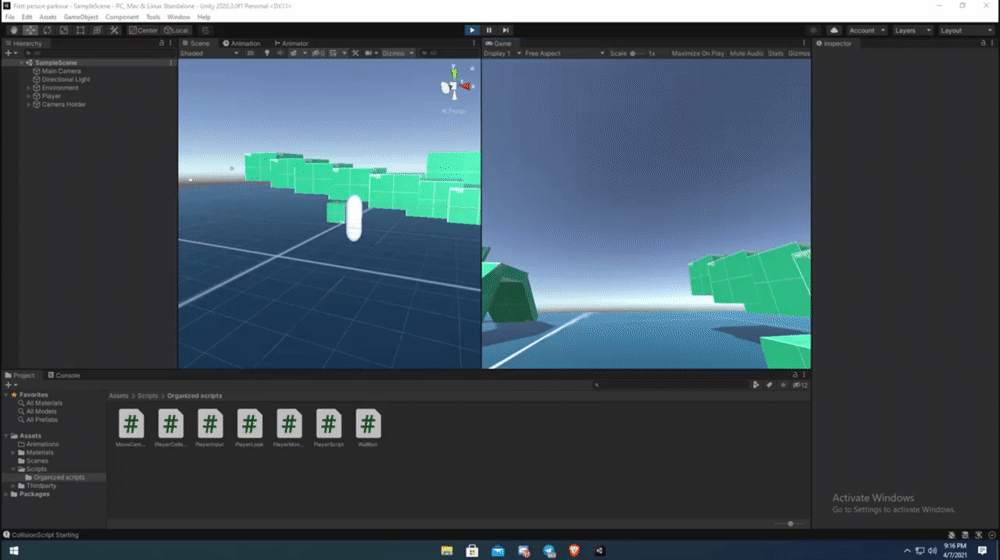This screenshot has height=560, width=1000.
Task: Select the PlayerInput script asset
Action: 210,428
